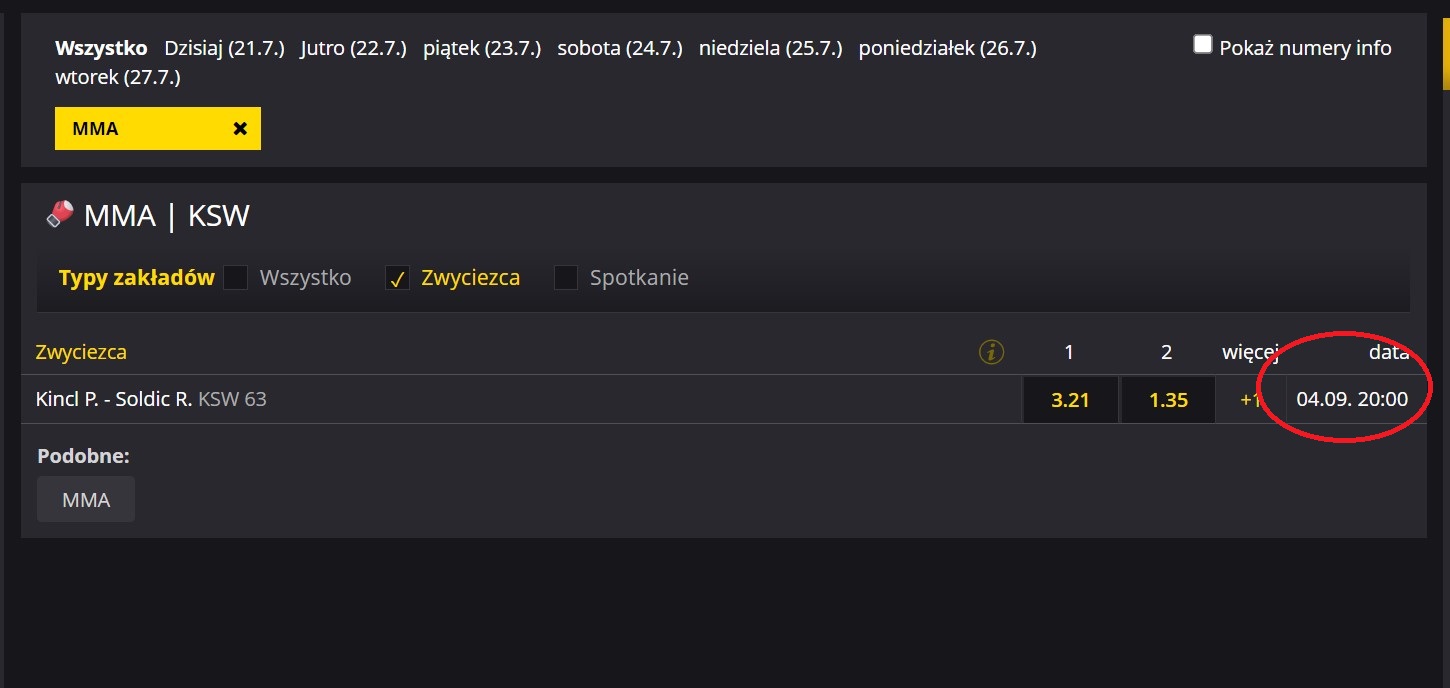The image size is (1450, 688).
Task: Bet on Soldic with odds 1.35
Action: coord(1168,400)
